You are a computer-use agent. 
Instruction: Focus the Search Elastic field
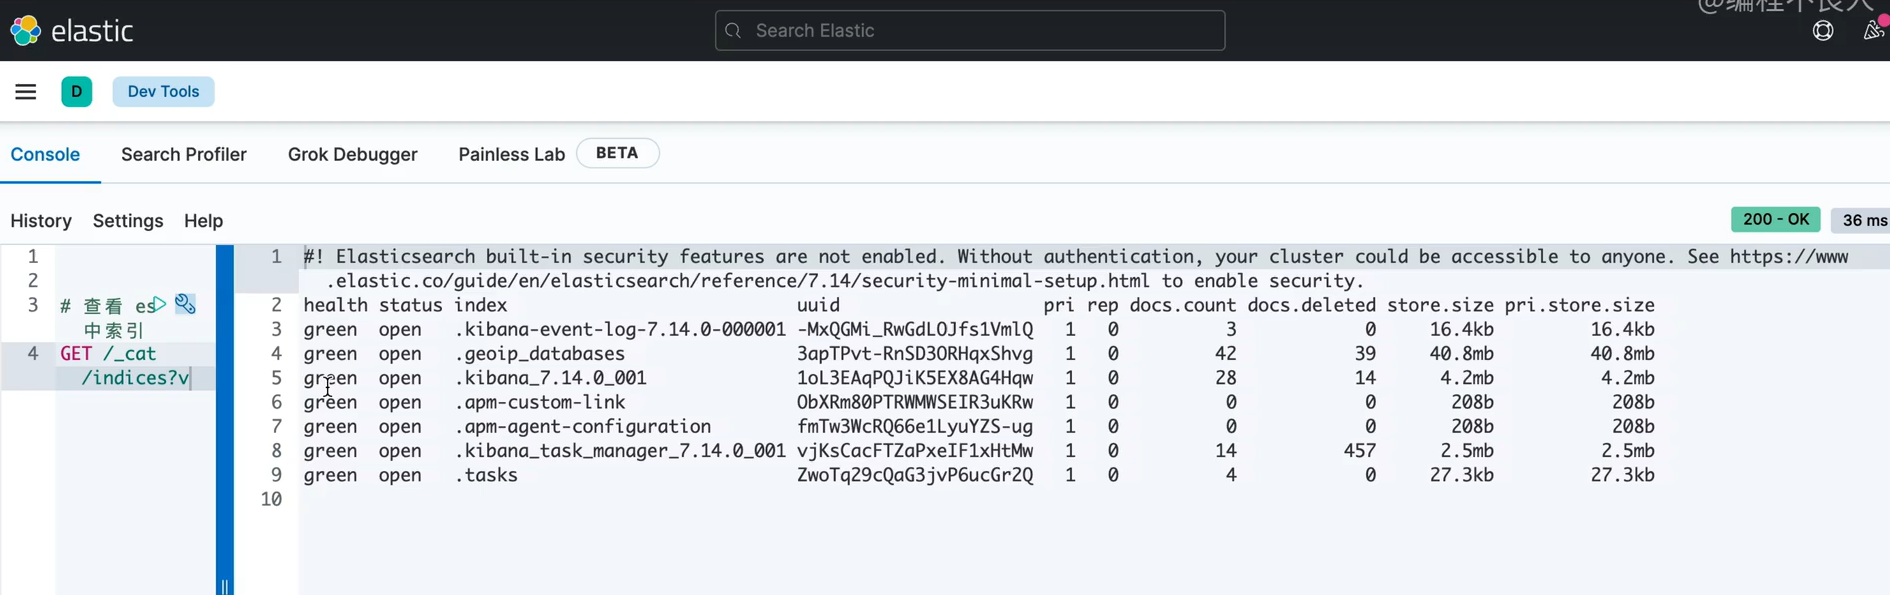coord(970,31)
